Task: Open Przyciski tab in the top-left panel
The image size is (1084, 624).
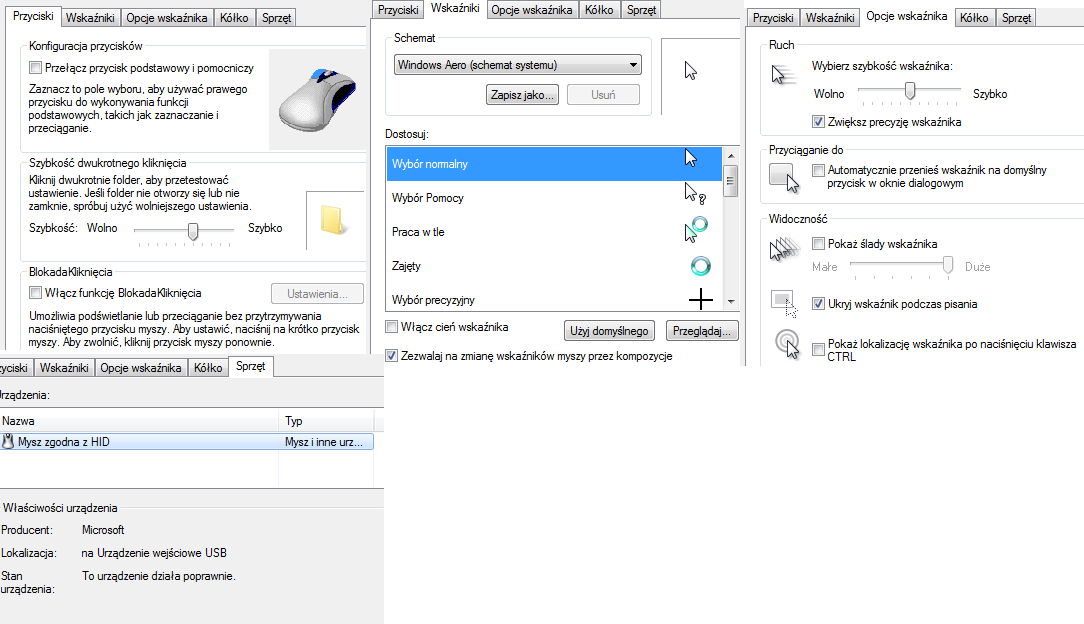Action: (32, 16)
